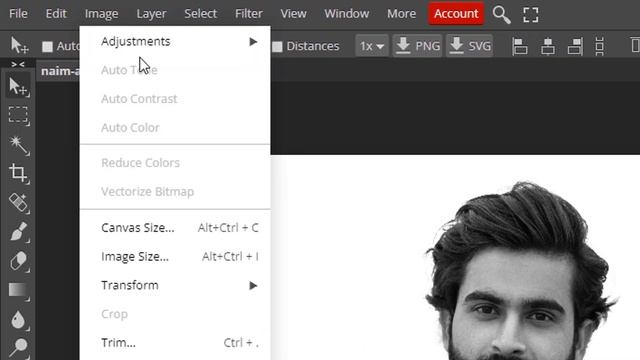Click the search magnifier icon
The width and height of the screenshot is (640, 360).
coord(501,15)
